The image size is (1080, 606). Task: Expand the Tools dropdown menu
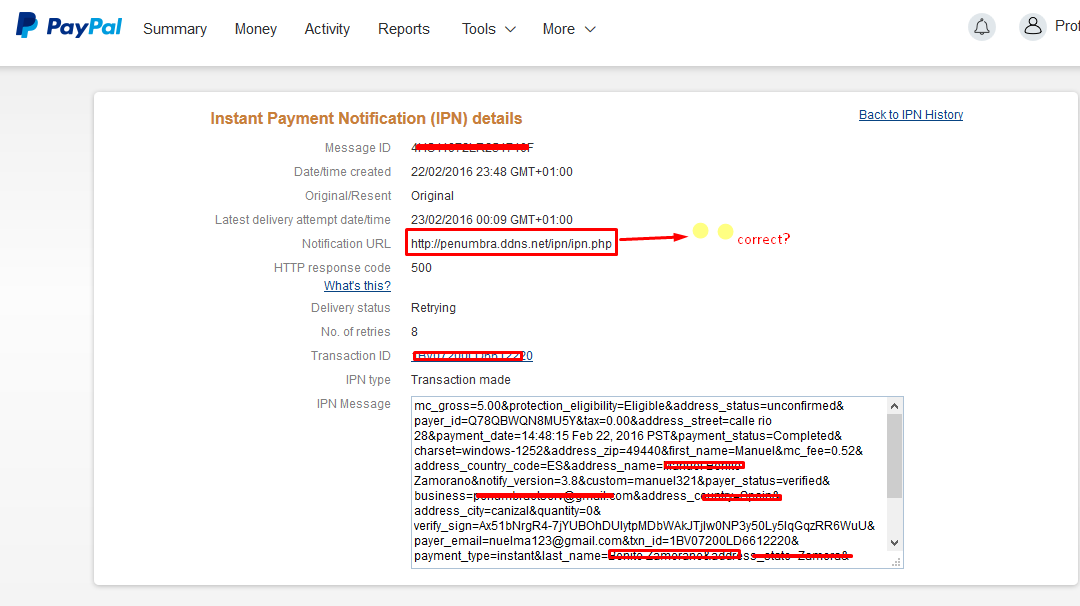(x=488, y=29)
